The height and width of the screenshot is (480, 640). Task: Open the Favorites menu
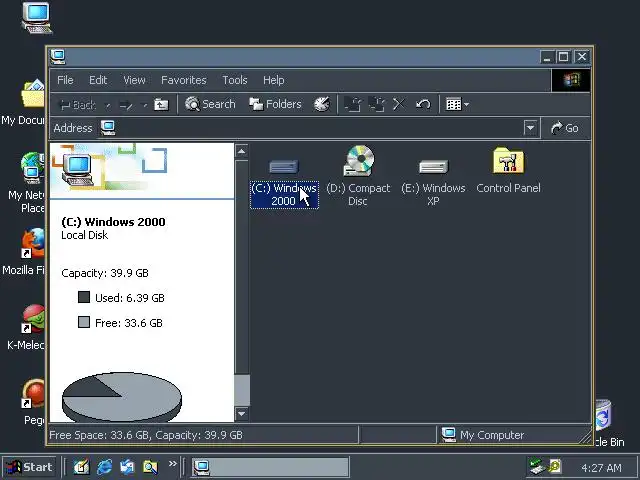coord(184,80)
